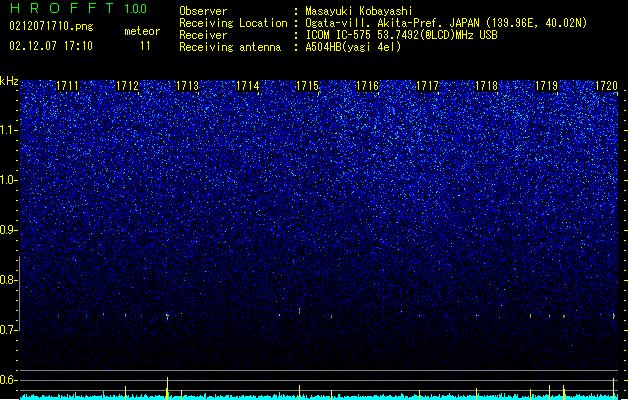Click the 0.9 frequency axis label
The image size is (629, 400).
click(x=9, y=230)
